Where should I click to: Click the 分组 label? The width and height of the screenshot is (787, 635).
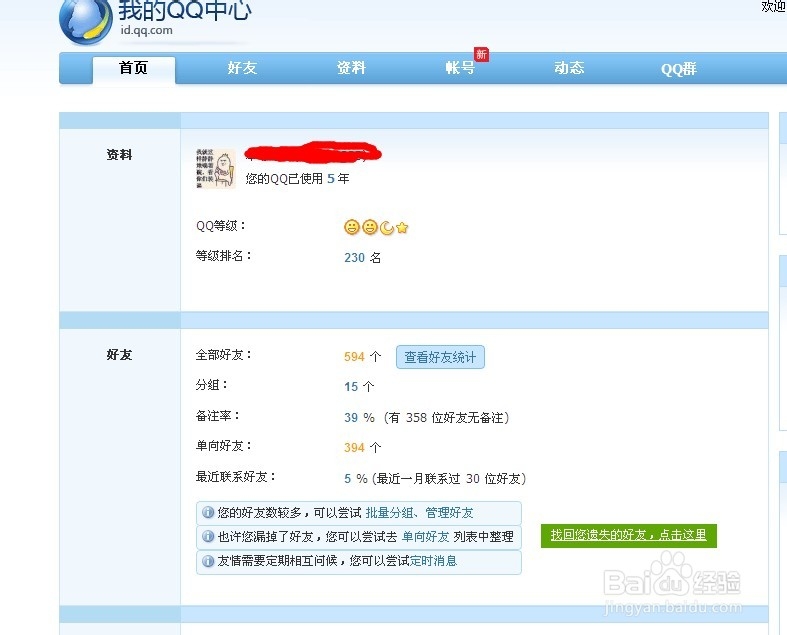point(211,385)
